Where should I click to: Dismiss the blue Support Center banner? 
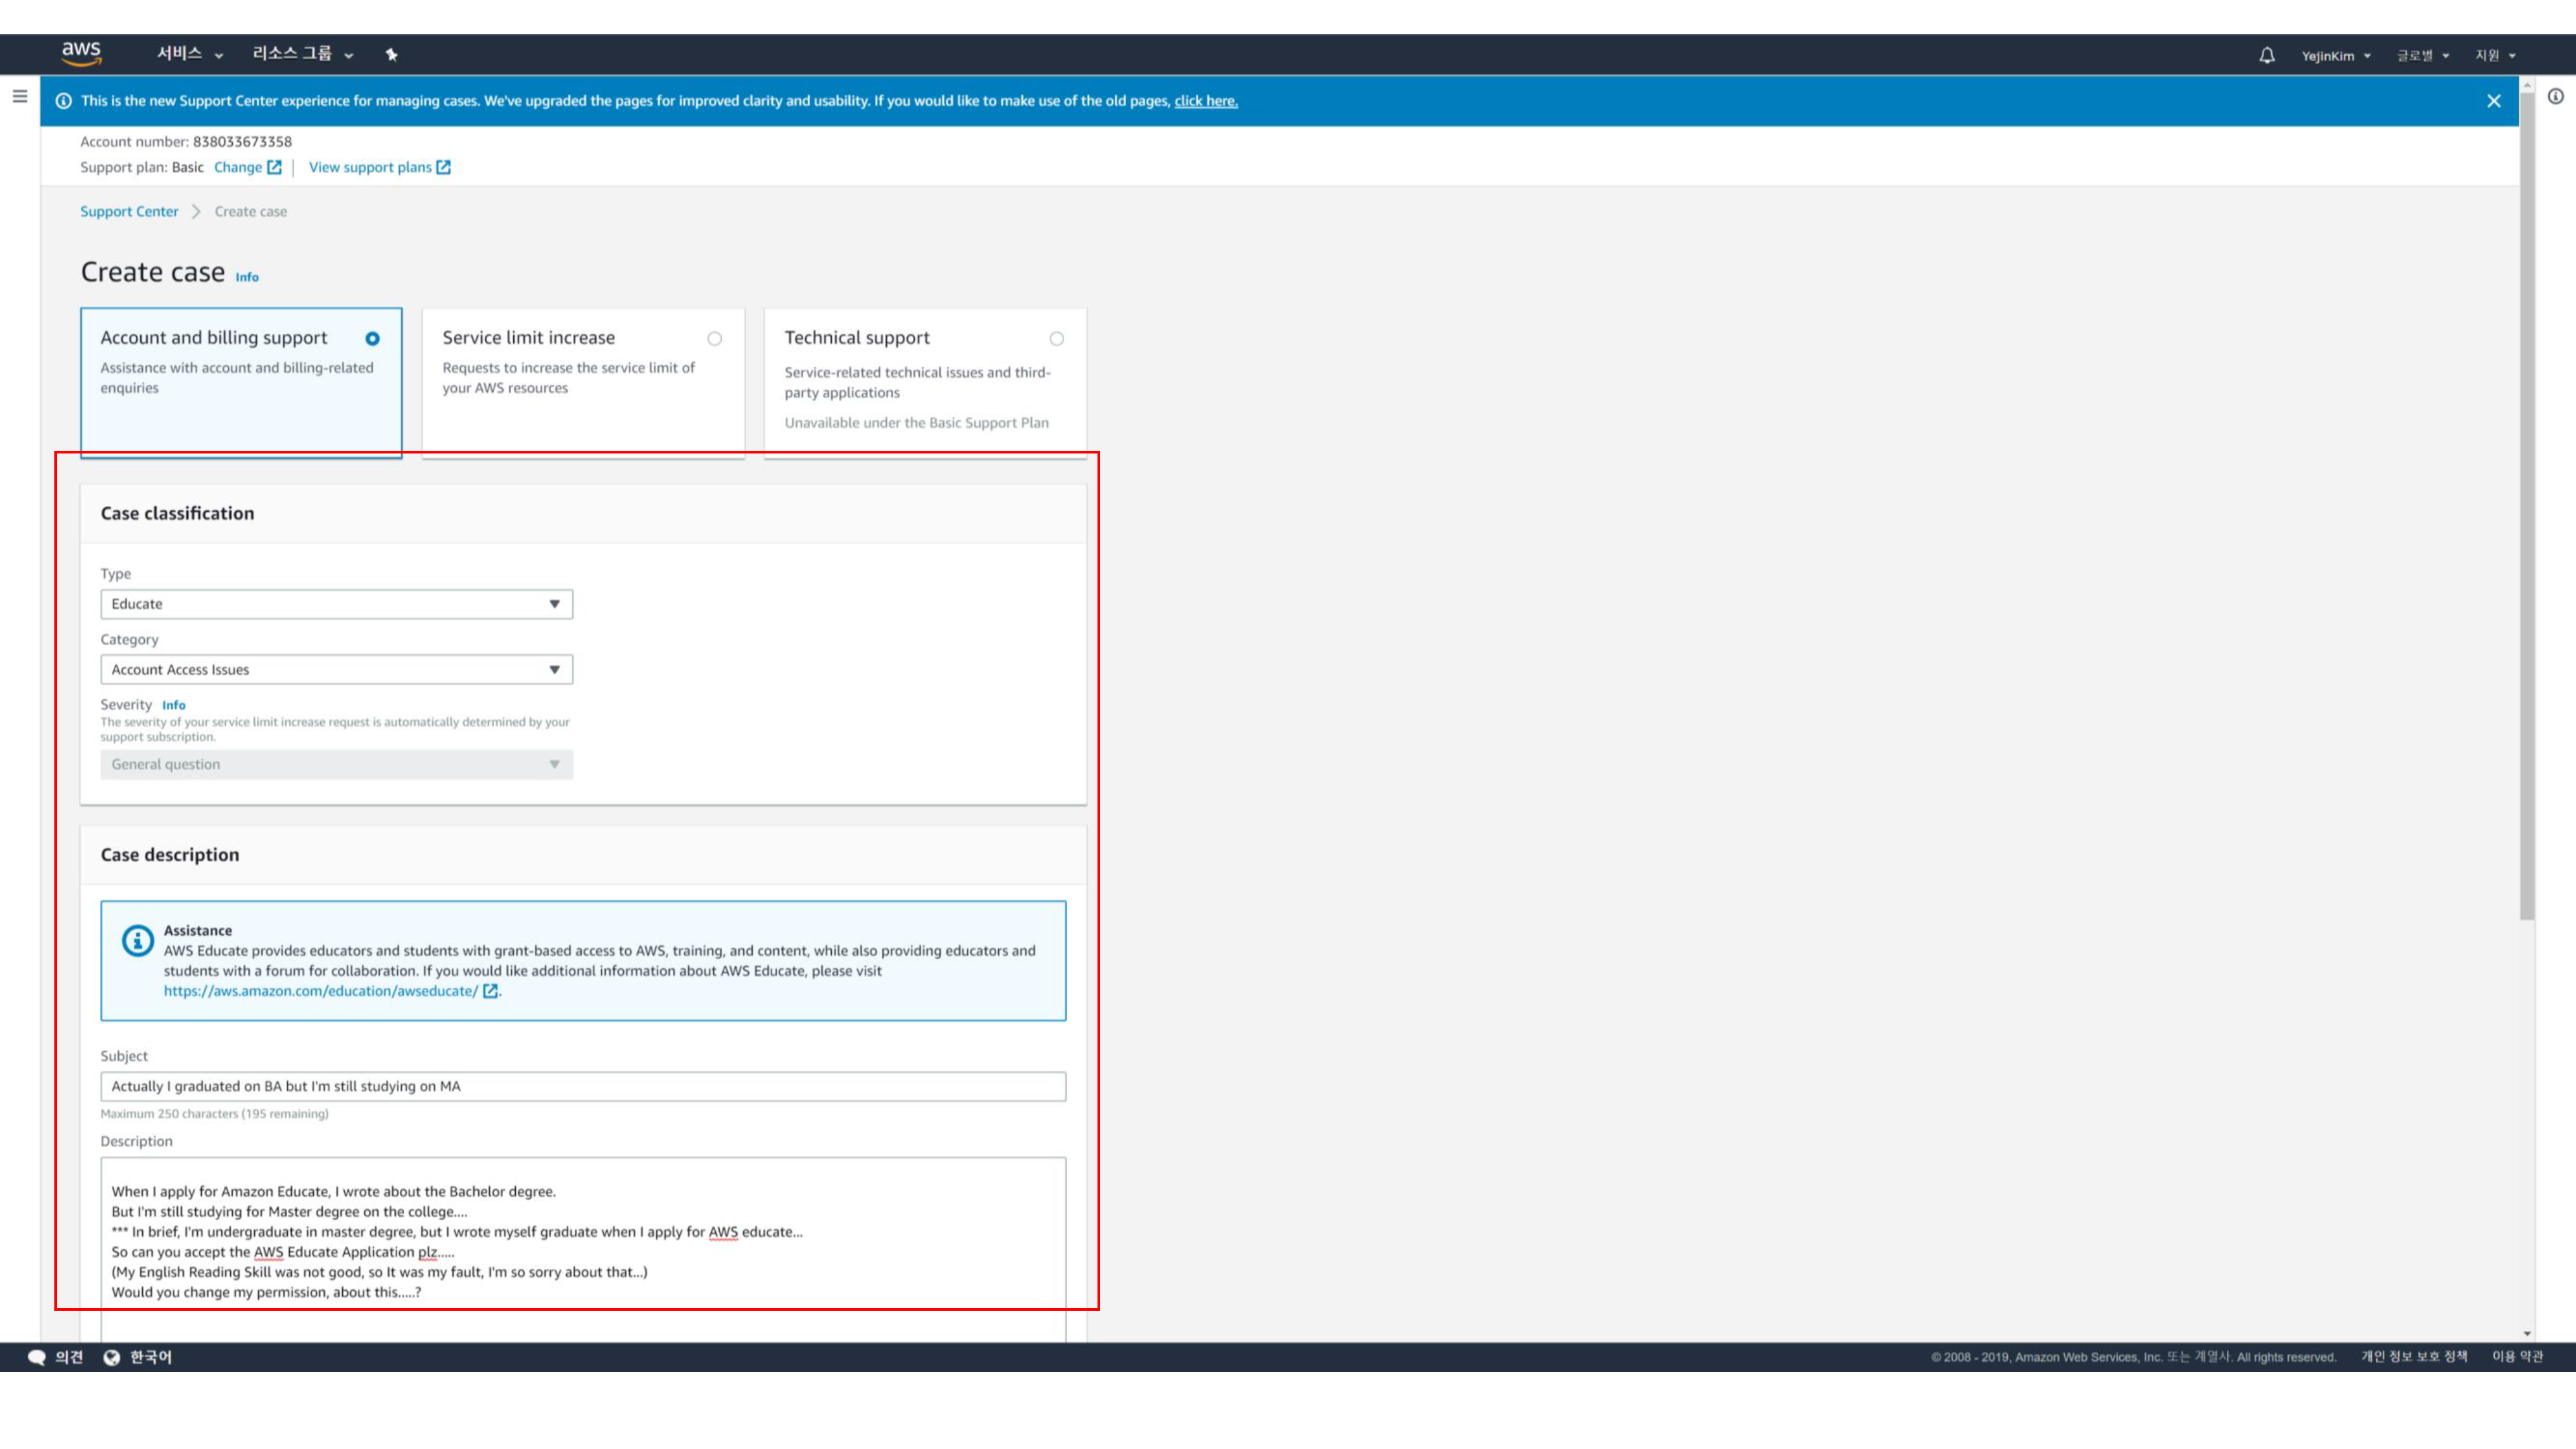click(2493, 101)
